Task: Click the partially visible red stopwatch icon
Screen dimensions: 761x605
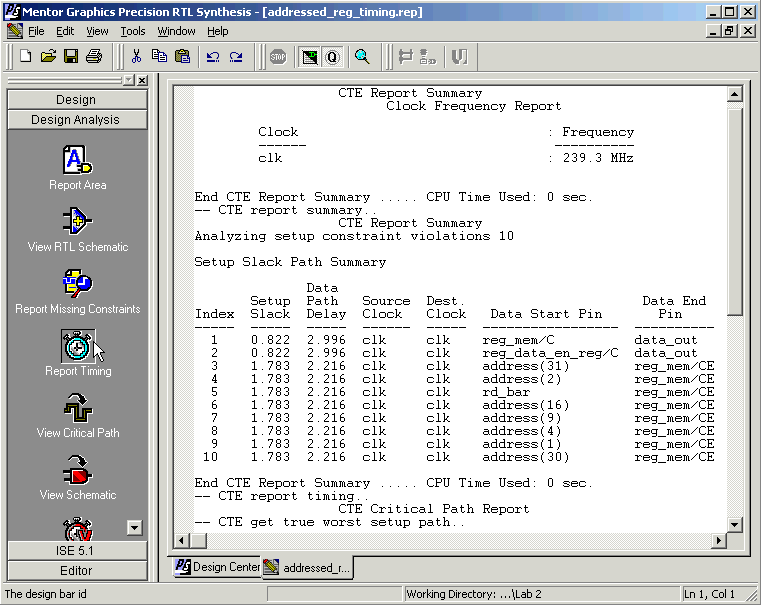Action: (78, 529)
